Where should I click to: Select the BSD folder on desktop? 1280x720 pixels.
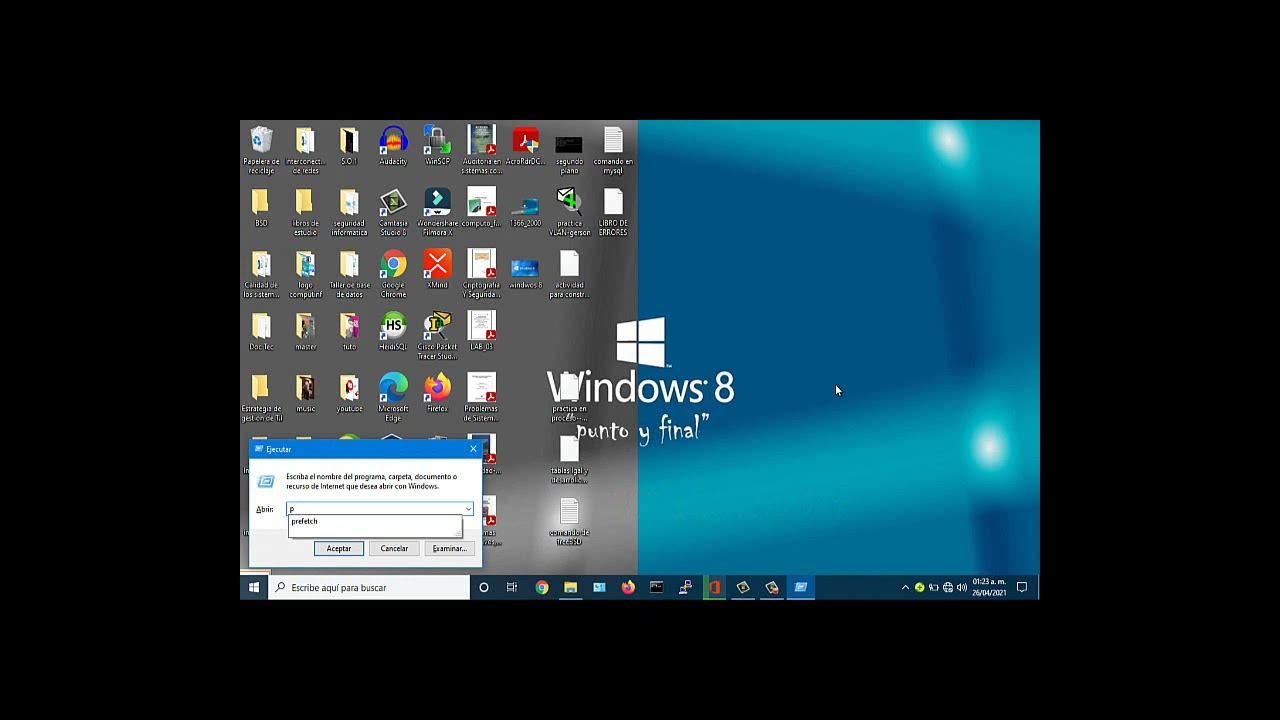tap(261, 208)
